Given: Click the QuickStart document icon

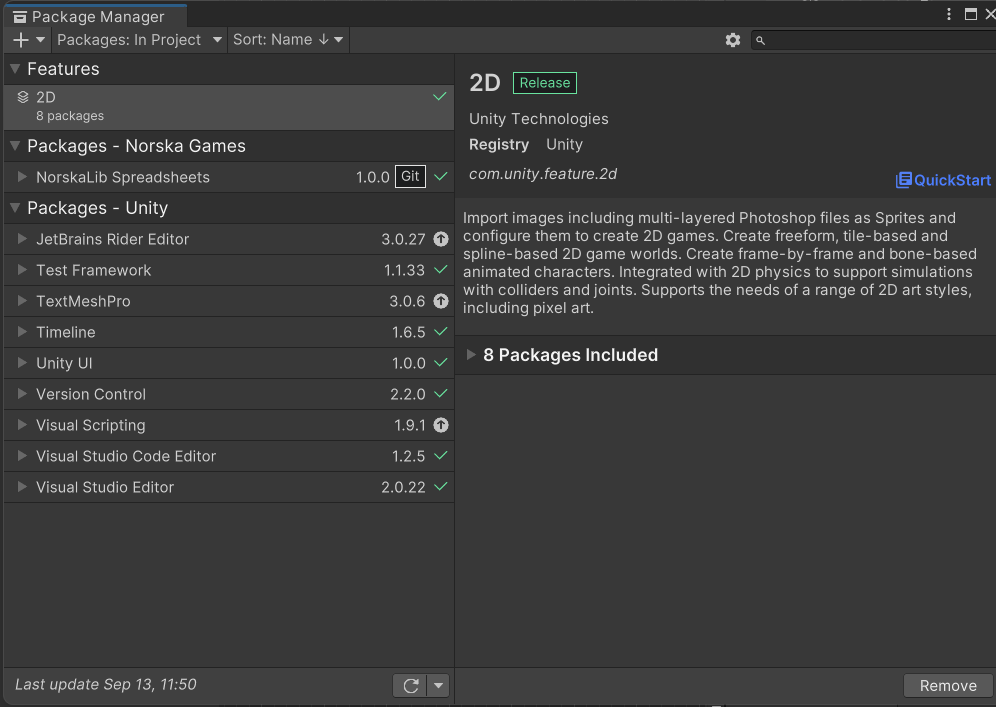Looking at the screenshot, I should [x=903, y=180].
